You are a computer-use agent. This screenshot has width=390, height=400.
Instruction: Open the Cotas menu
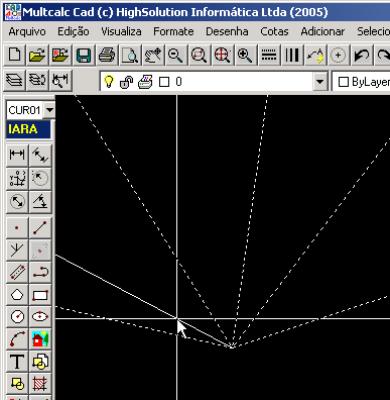[x=274, y=32]
